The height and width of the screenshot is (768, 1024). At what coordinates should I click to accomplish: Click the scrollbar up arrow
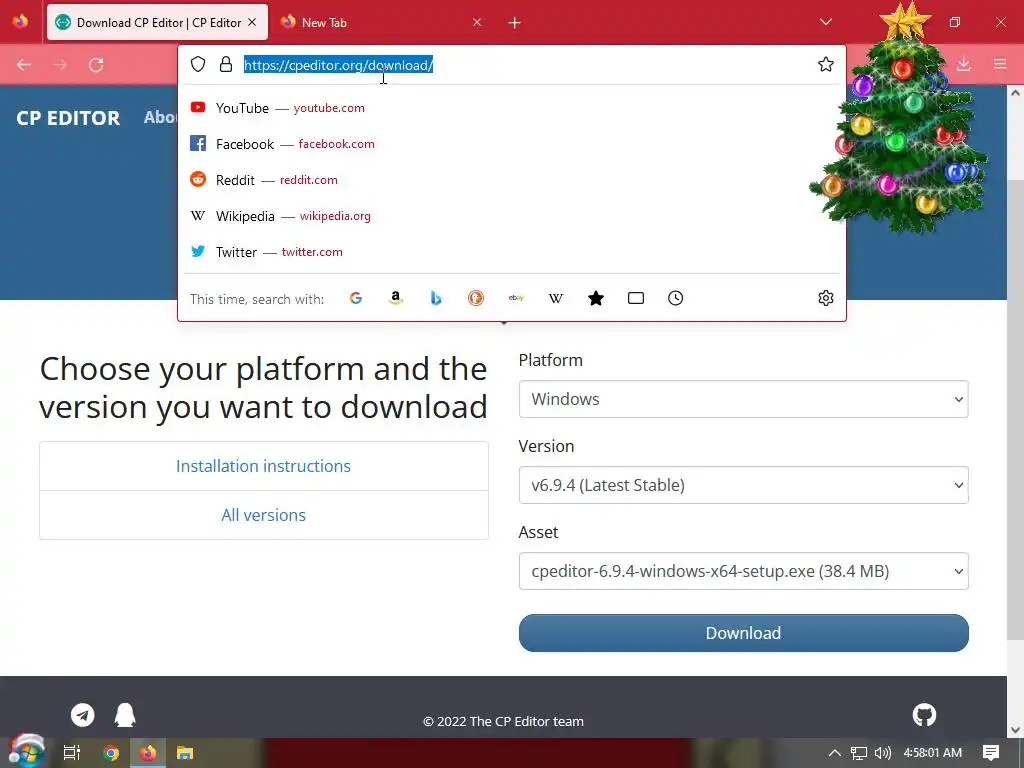[x=1015, y=93]
